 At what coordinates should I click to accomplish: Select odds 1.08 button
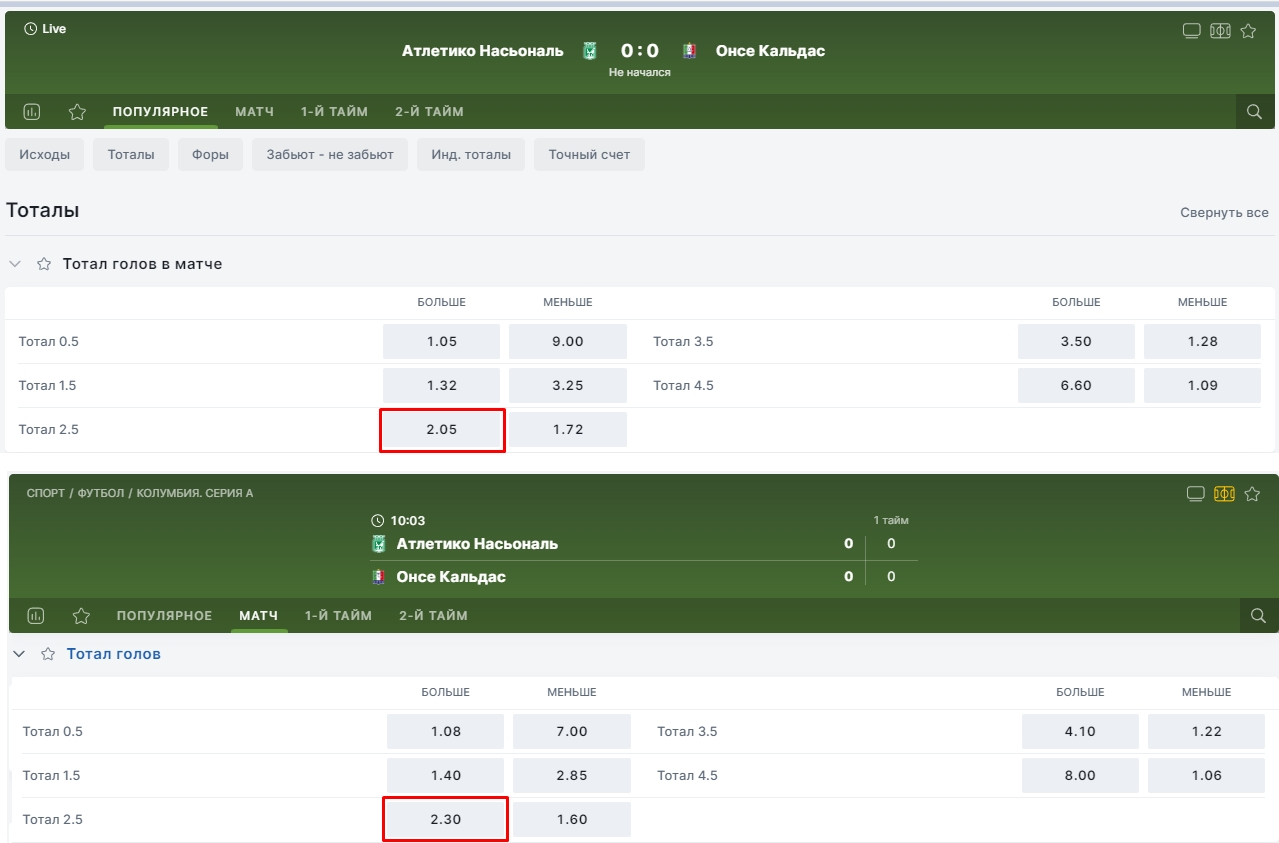[x=445, y=731]
